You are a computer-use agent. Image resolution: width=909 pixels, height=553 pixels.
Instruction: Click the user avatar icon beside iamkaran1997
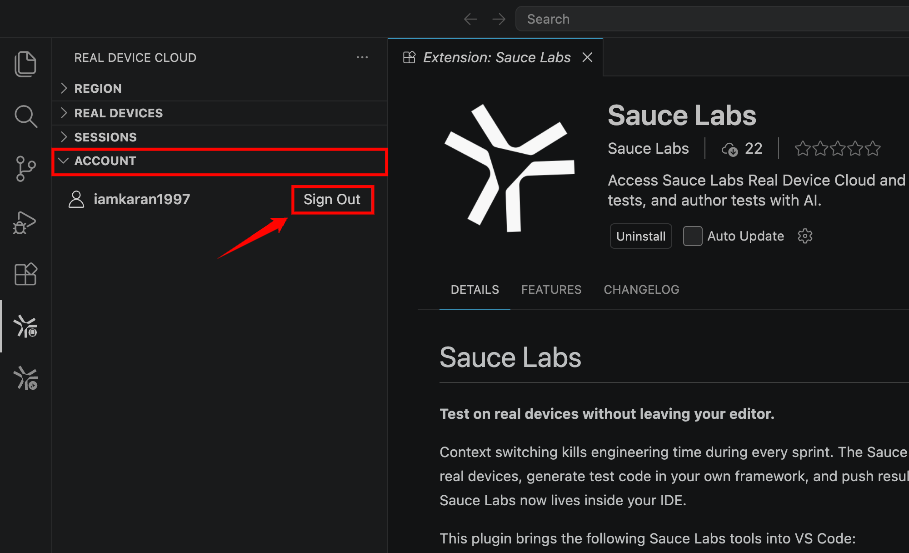76,199
